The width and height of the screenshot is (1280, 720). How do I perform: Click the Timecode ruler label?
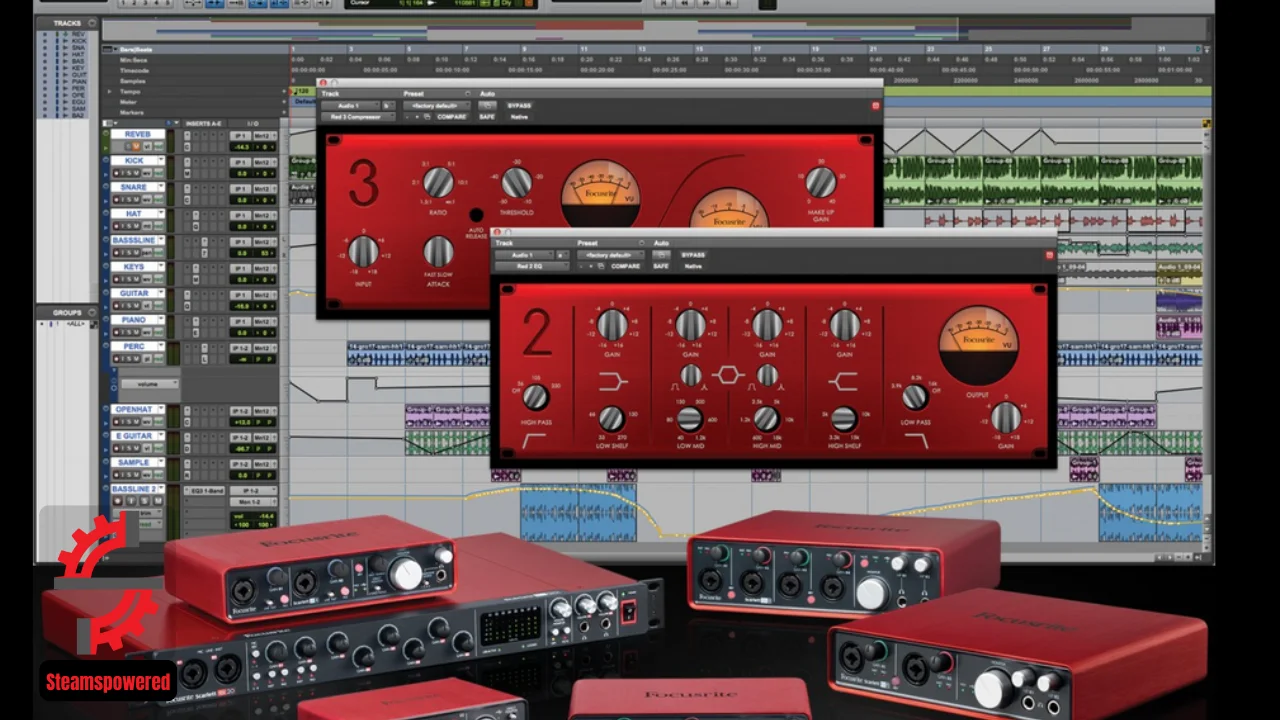(x=133, y=70)
